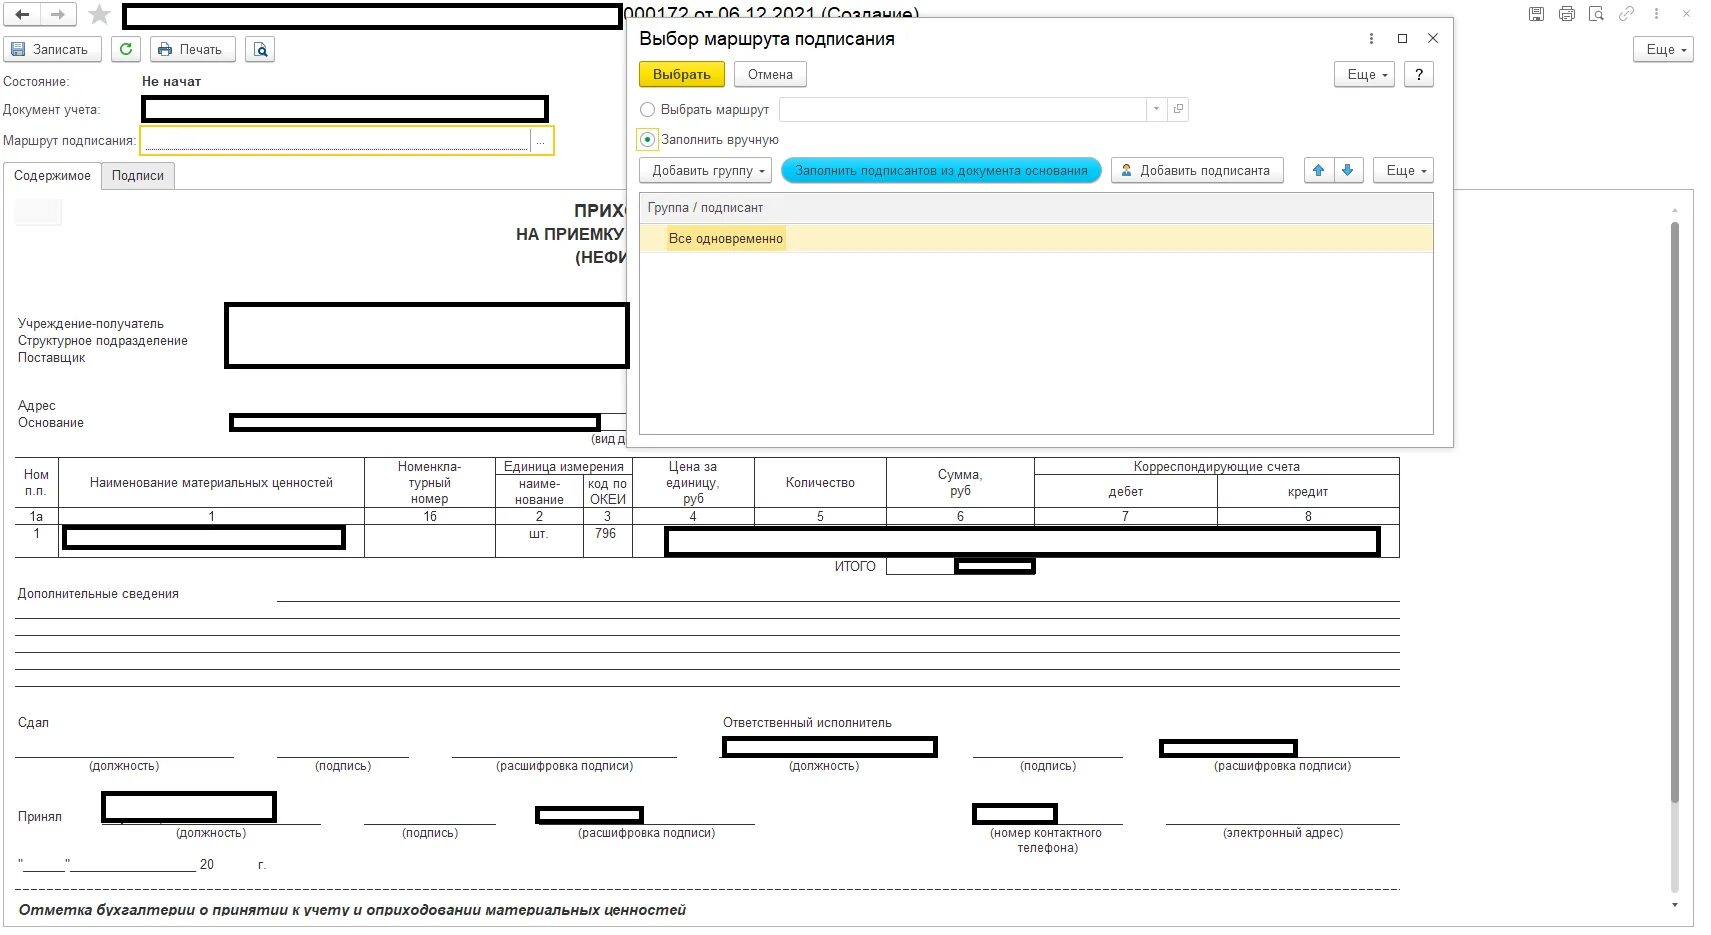Open the "Еще" menu next to the arrows
Viewport: 1711px width, 935px height.
point(1403,171)
